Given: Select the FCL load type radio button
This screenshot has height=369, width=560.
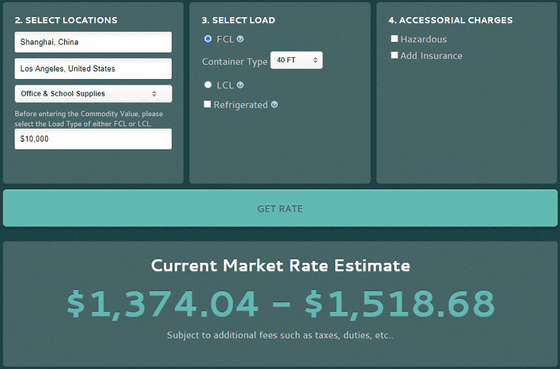Looking at the screenshot, I should [208, 39].
